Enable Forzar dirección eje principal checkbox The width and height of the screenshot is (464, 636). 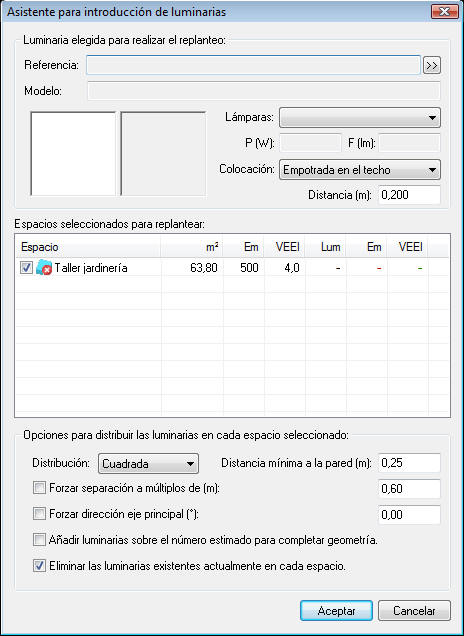coord(39,514)
